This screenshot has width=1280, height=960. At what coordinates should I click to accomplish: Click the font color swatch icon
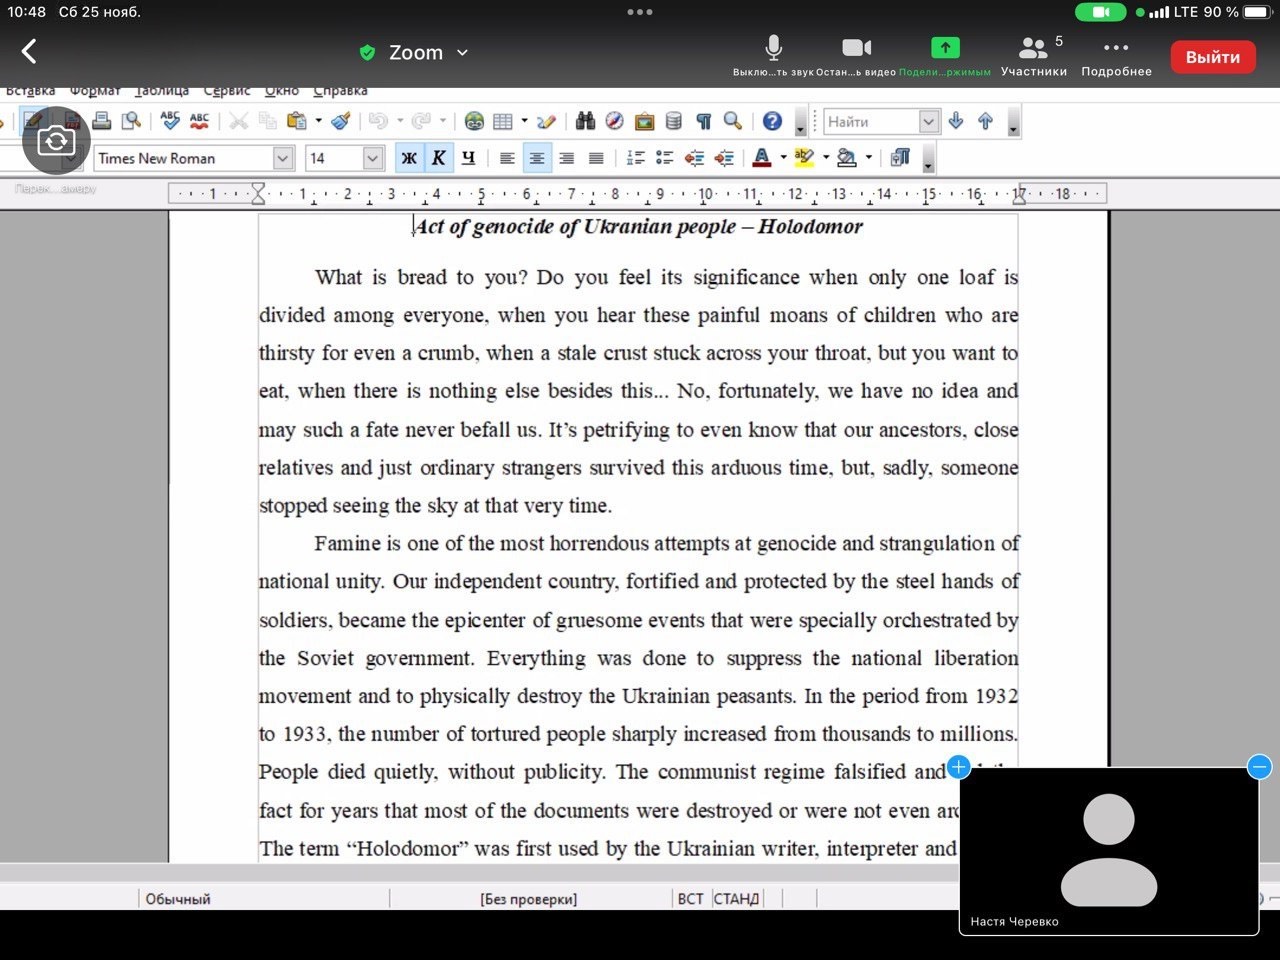(x=762, y=158)
